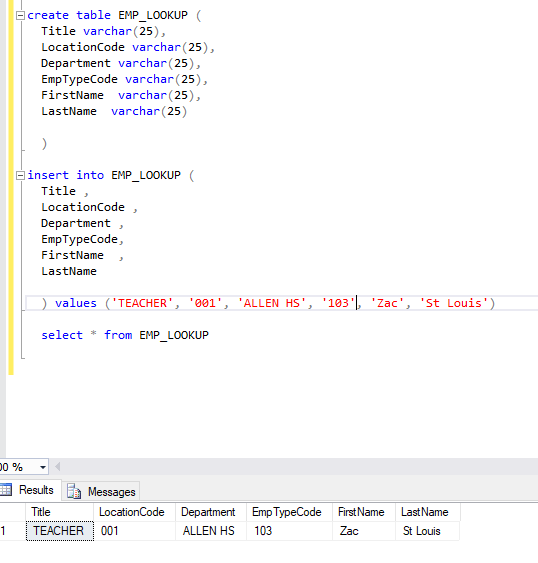
Task: Switch to the Results tab
Action: point(30,490)
